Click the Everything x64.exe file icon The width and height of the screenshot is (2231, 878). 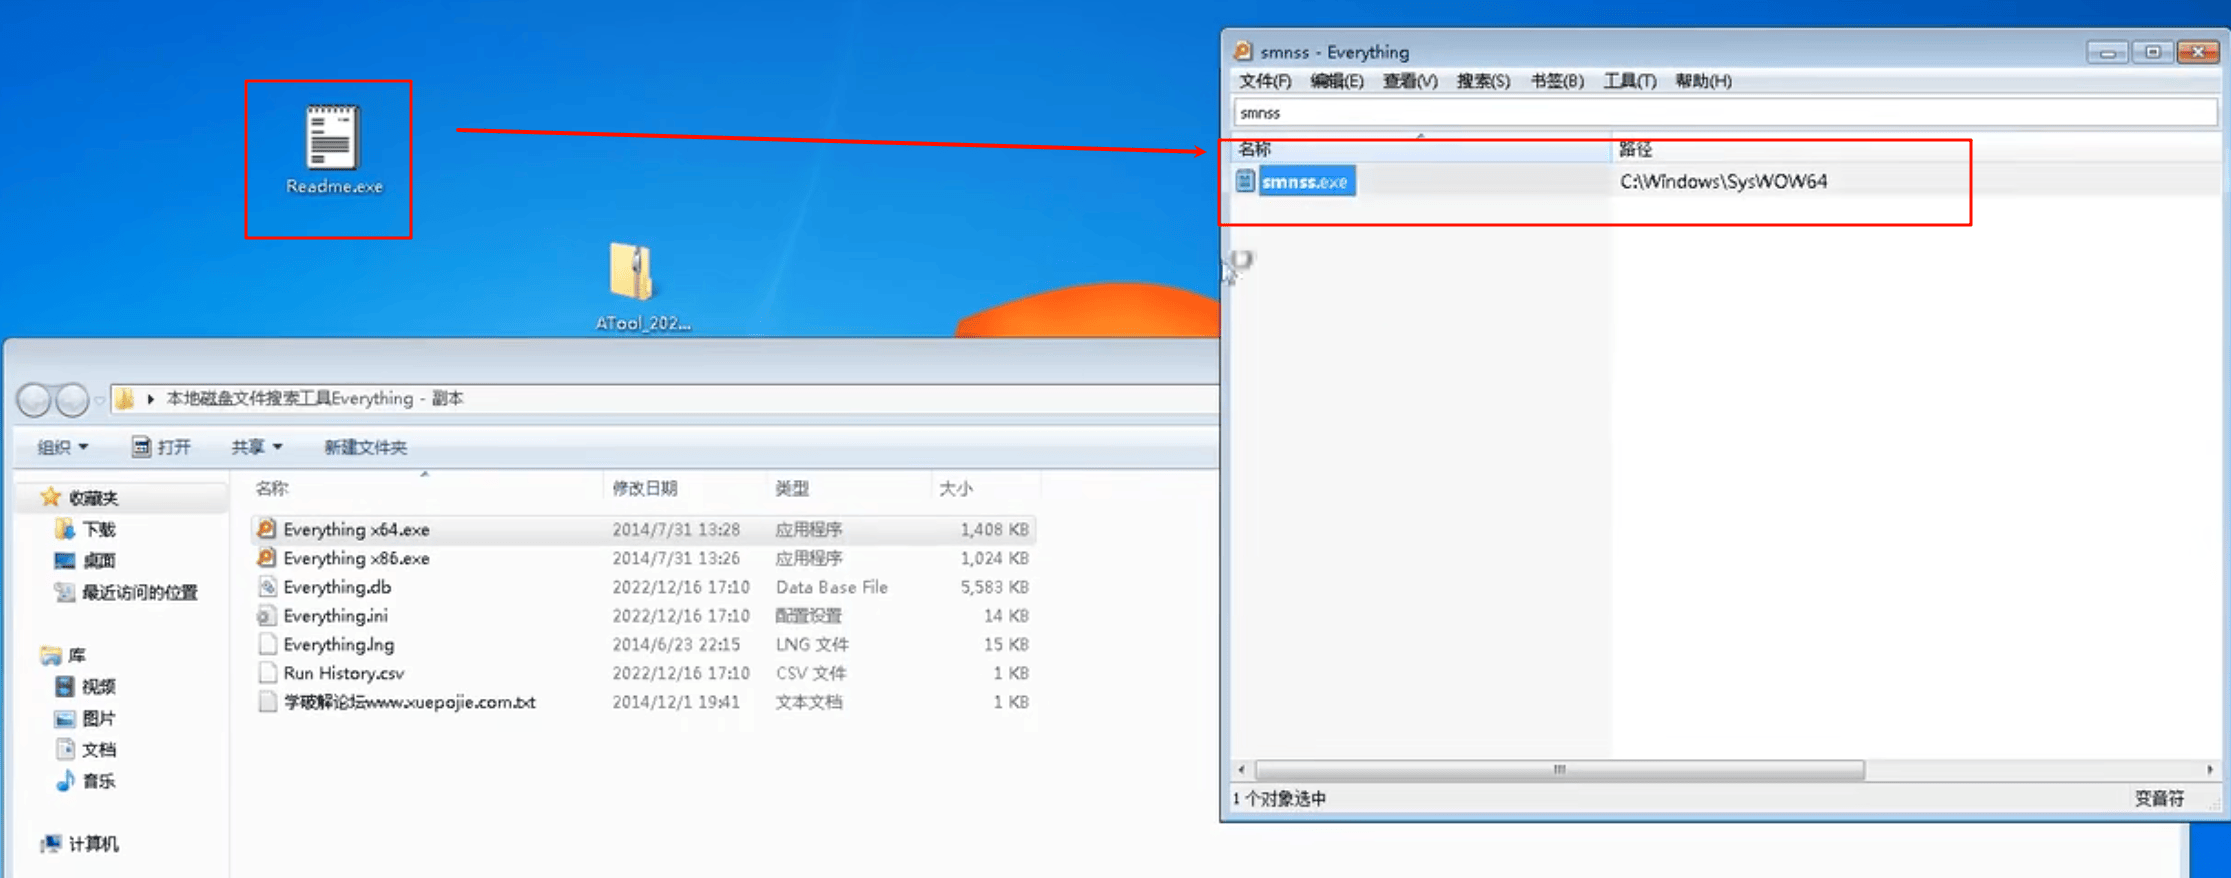(266, 529)
